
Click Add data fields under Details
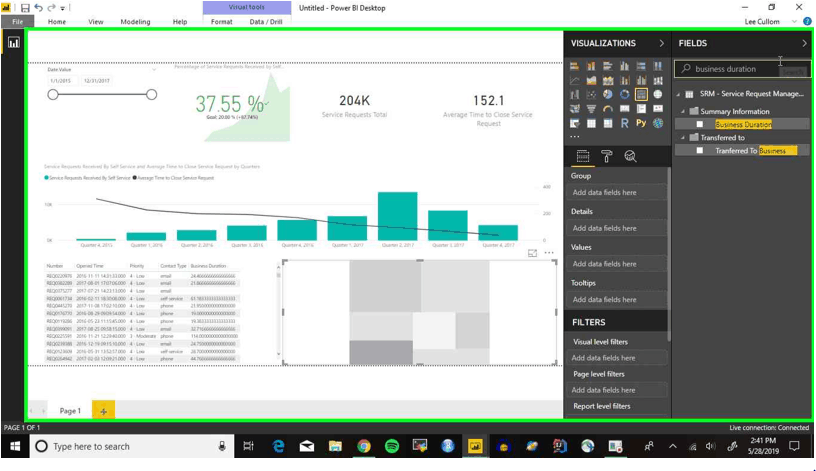616,228
